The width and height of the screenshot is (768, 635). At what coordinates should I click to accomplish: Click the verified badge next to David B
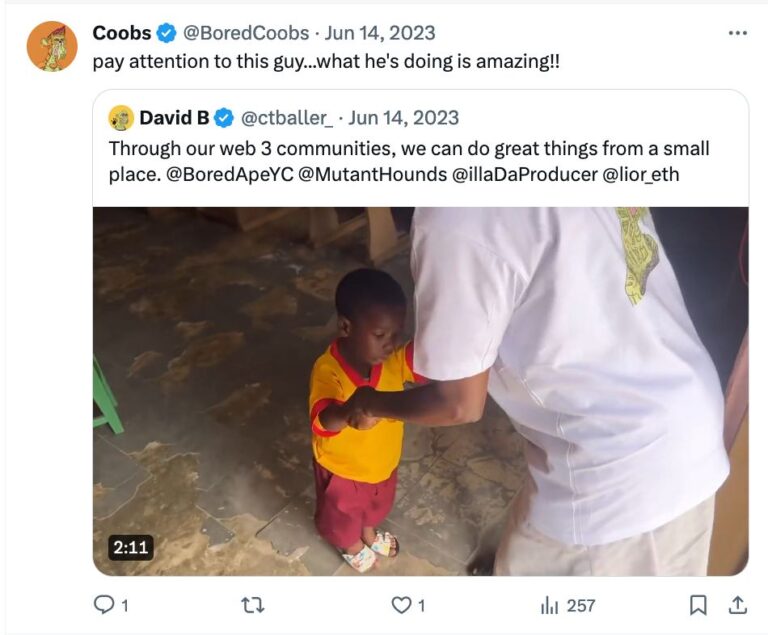[x=224, y=118]
